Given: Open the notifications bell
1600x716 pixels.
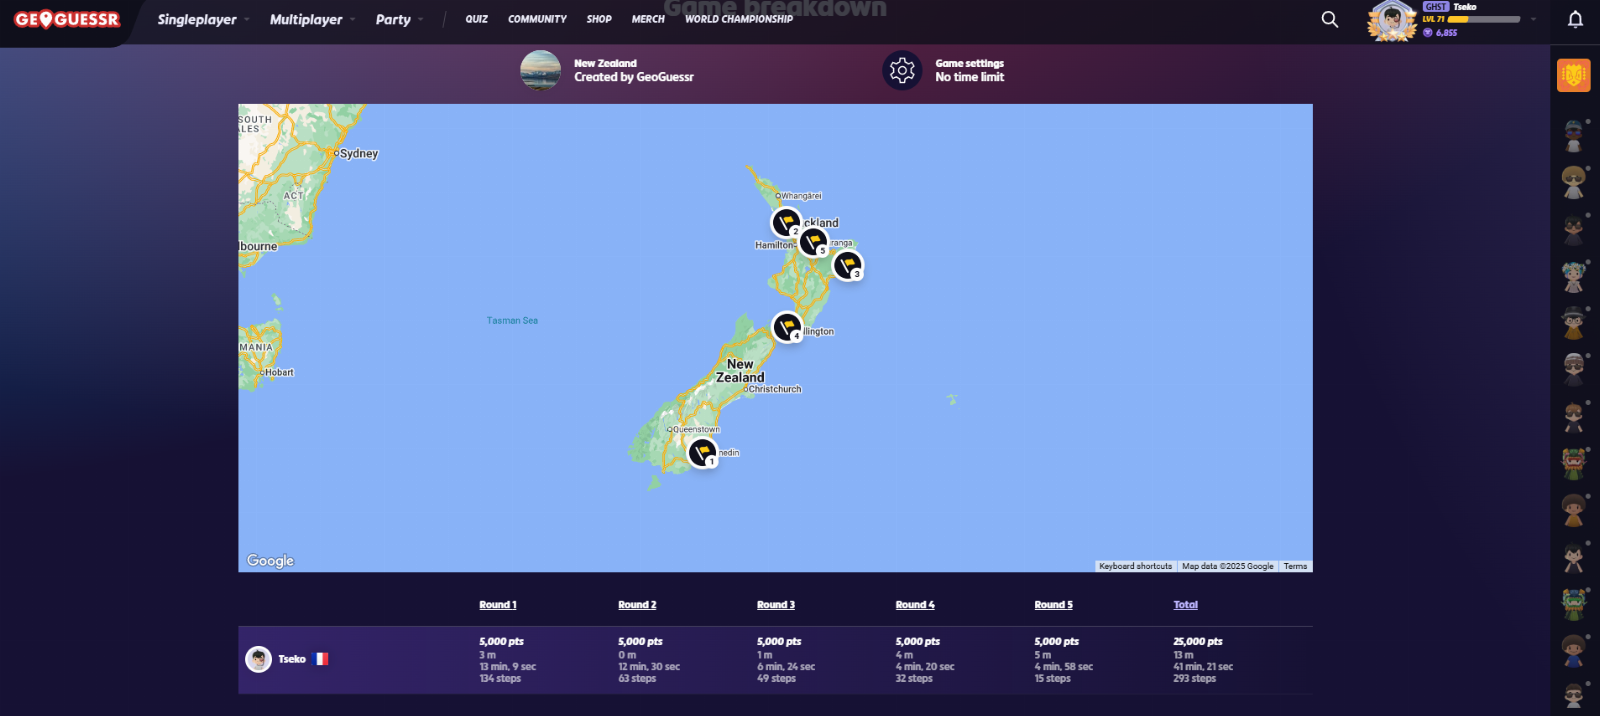Looking at the screenshot, I should 1575,19.
